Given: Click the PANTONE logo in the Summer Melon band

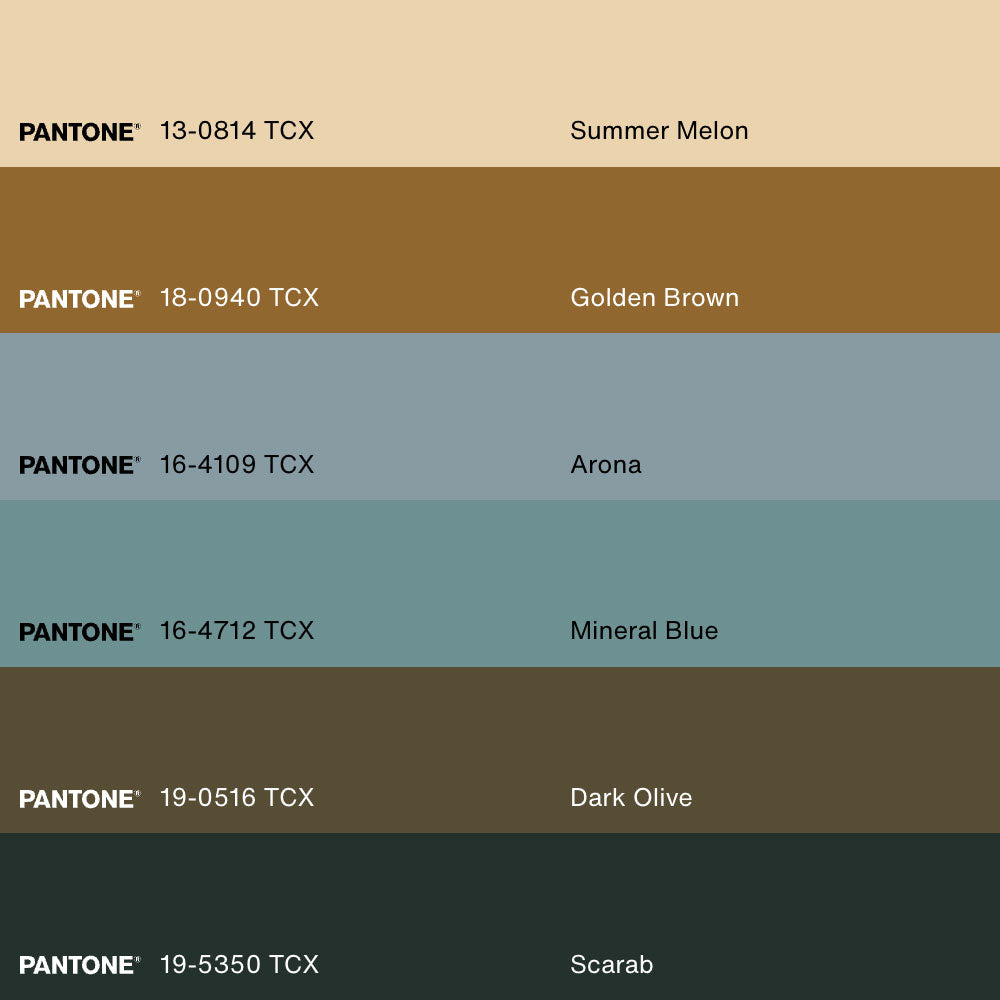Looking at the screenshot, I should point(79,132).
